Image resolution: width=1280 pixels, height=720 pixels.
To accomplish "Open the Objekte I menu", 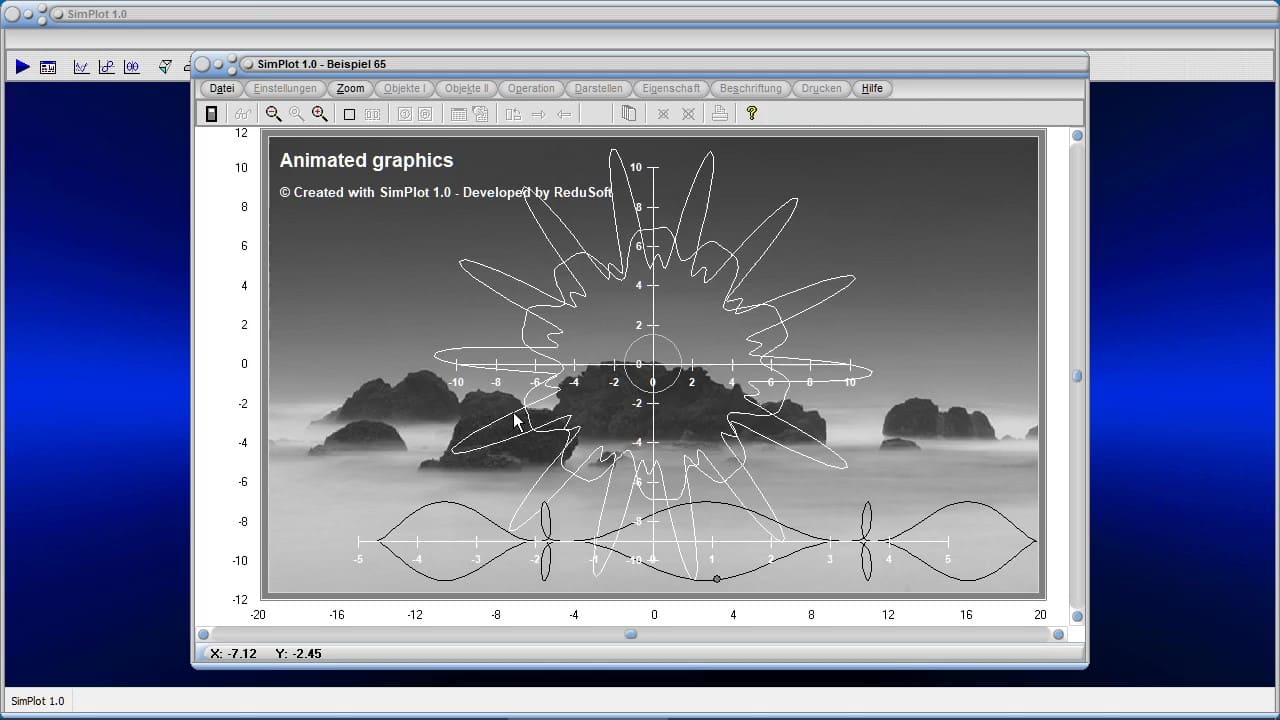I will click(x=404, y=88).
